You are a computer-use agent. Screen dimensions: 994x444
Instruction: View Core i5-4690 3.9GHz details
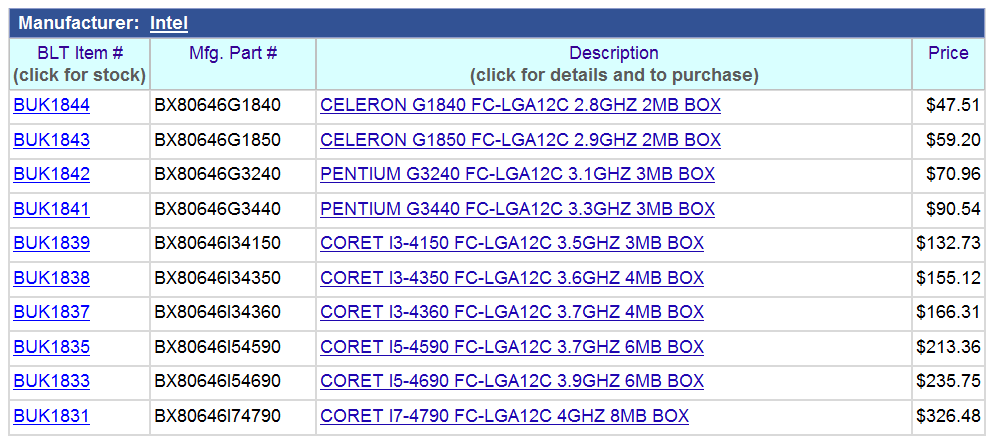[512, 381]
